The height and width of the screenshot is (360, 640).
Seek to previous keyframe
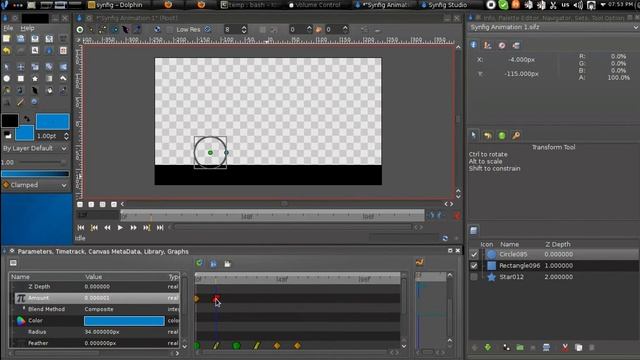point(94,228)
